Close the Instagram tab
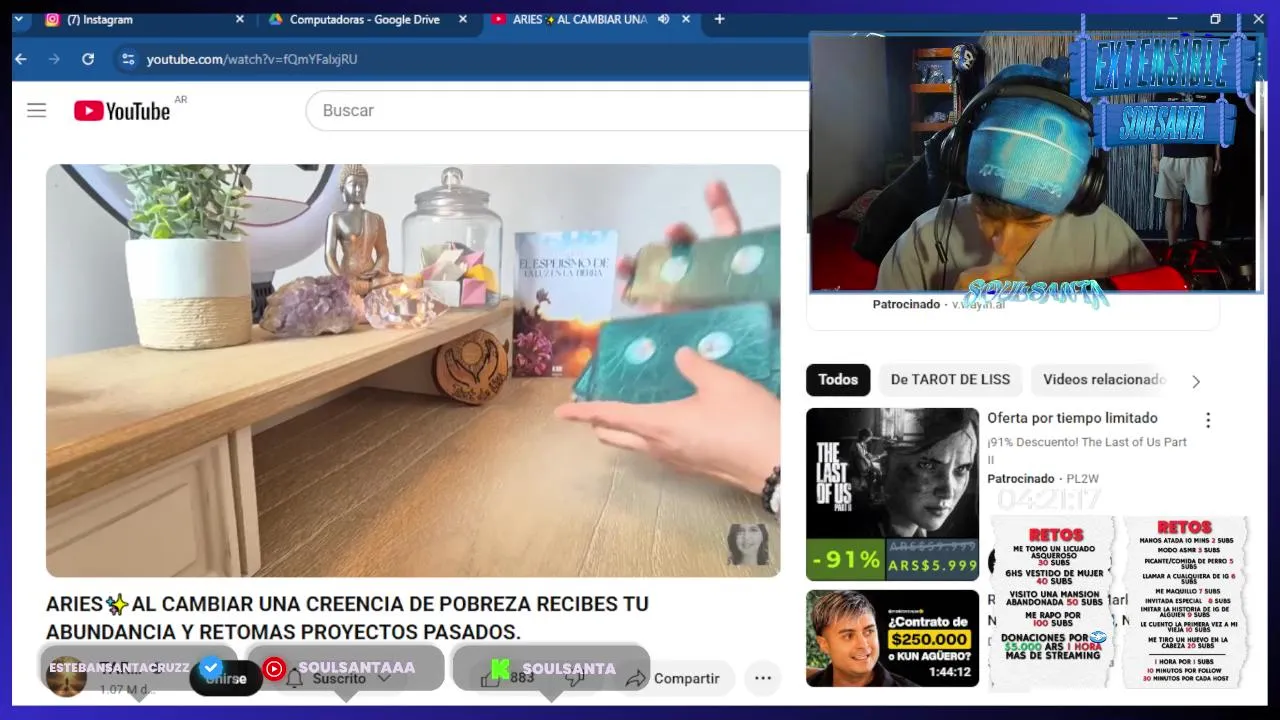Screen dimensions: 1280x720 coord(239,19)
